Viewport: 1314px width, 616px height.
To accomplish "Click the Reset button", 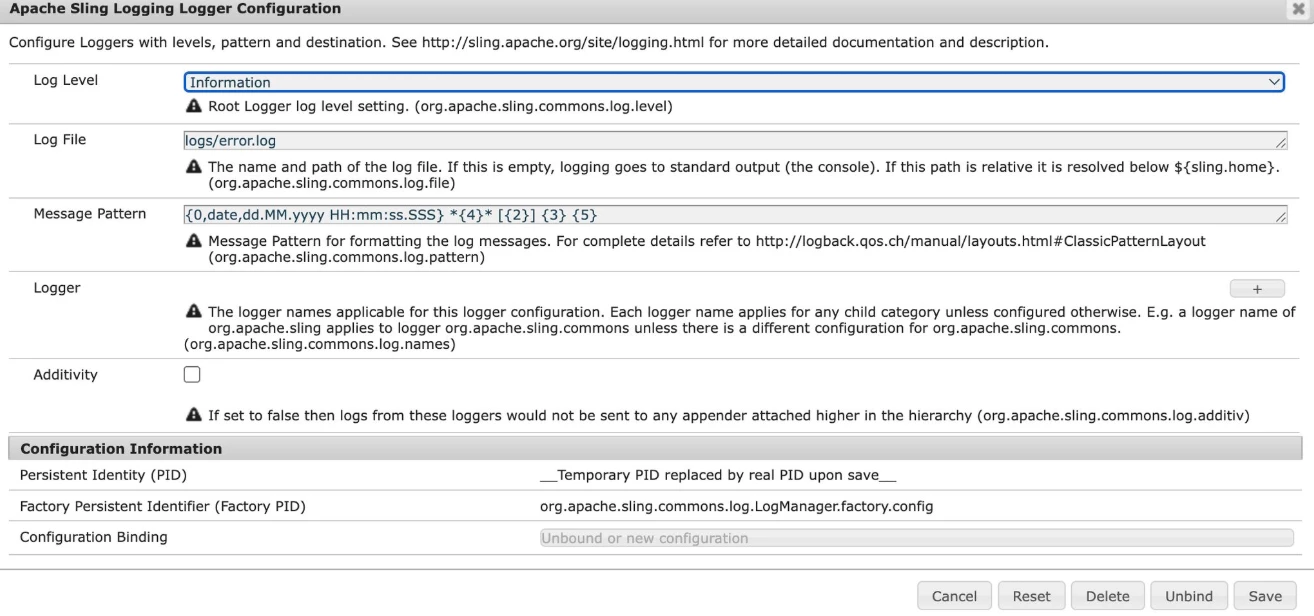I will pos(1031,596).
